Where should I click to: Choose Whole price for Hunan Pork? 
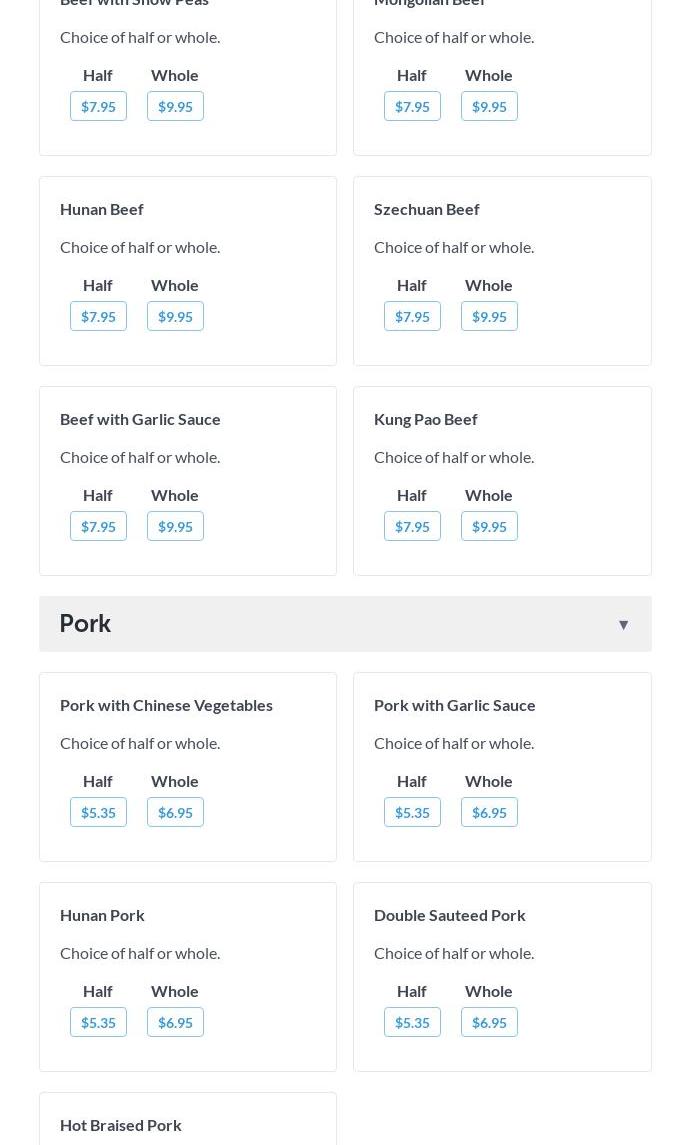[175, 1022]
